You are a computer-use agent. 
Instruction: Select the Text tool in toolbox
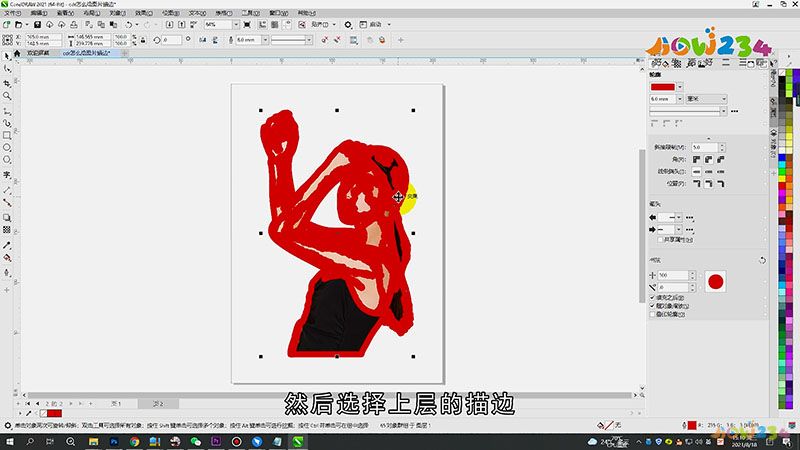point(7,175)
